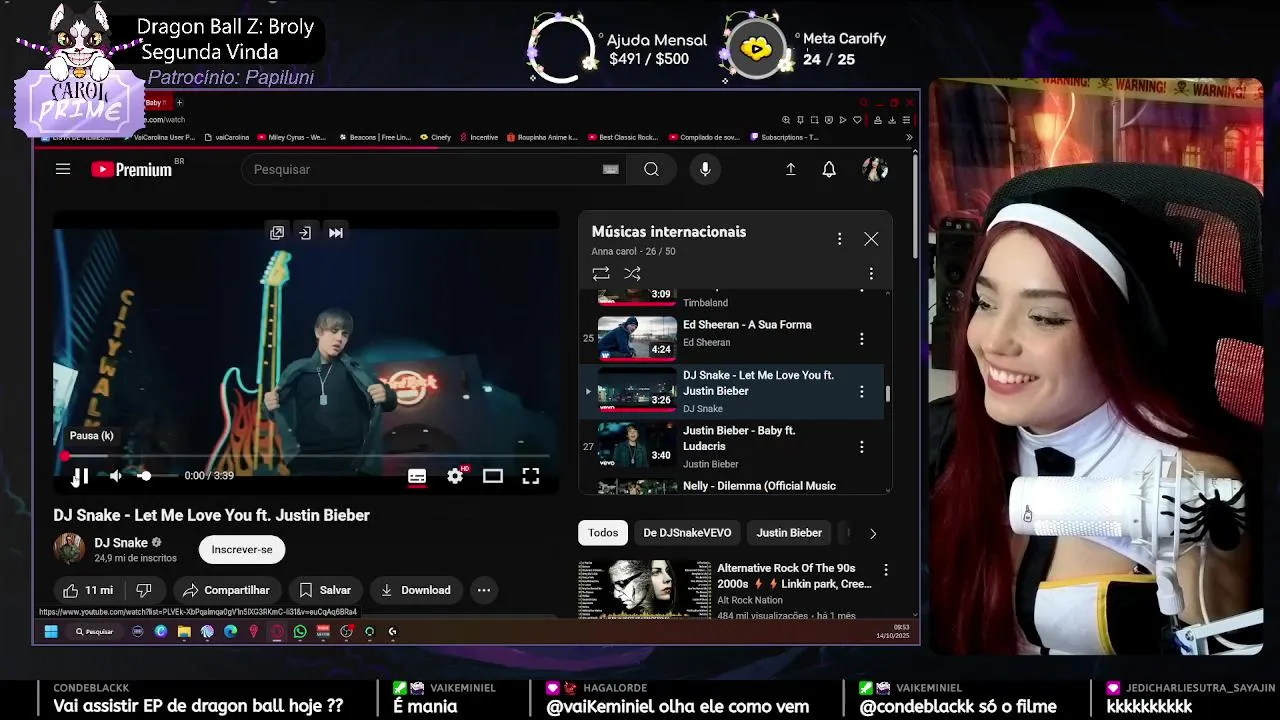Expand hidden bookmarks chevron
The image size is (1280, 720).
(909, 137)
